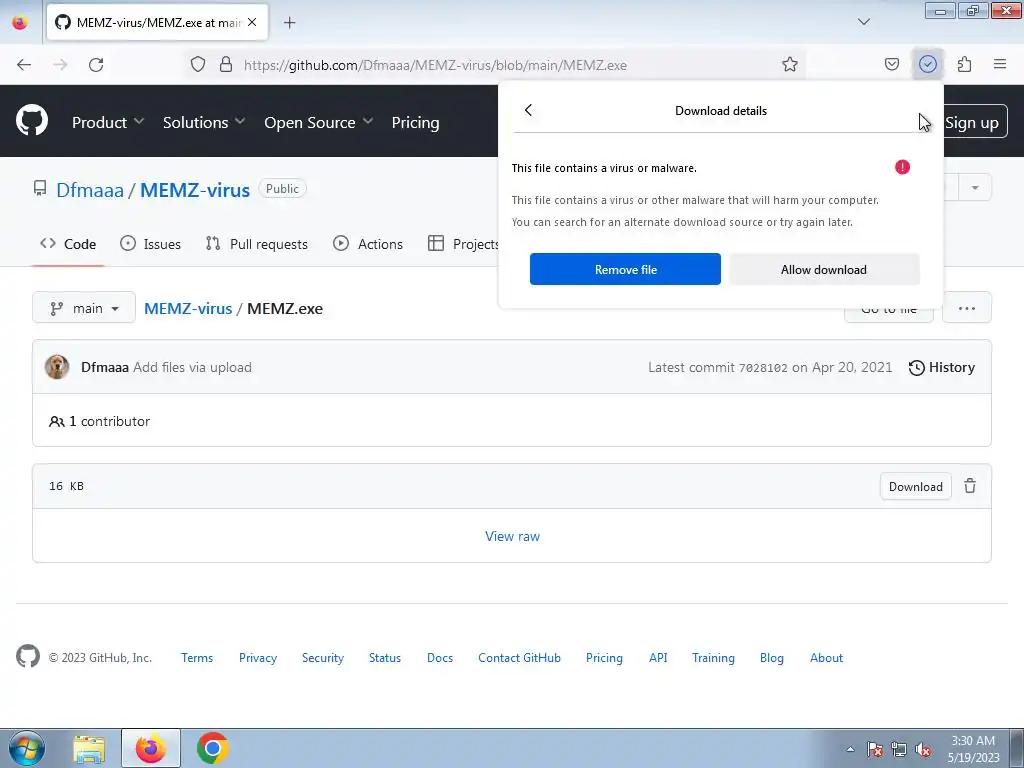1024x768 pixels.
Task: Click the GitHub logo in the footer
Action: [28, 657]
